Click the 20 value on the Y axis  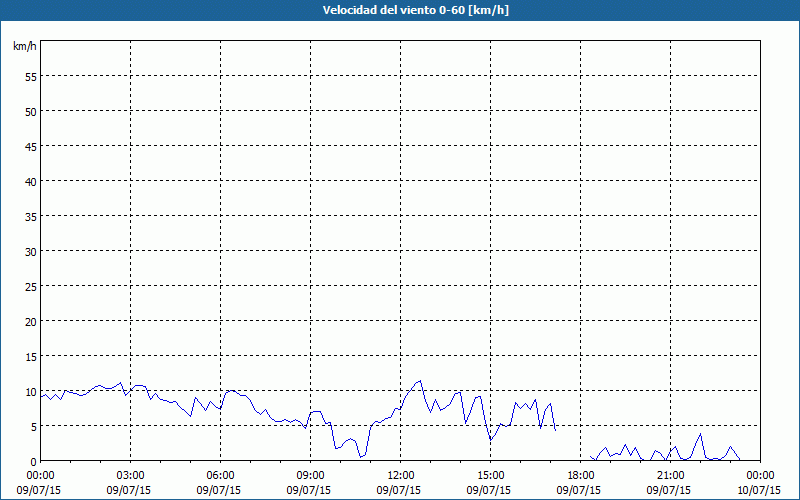[x=31, y=321]
